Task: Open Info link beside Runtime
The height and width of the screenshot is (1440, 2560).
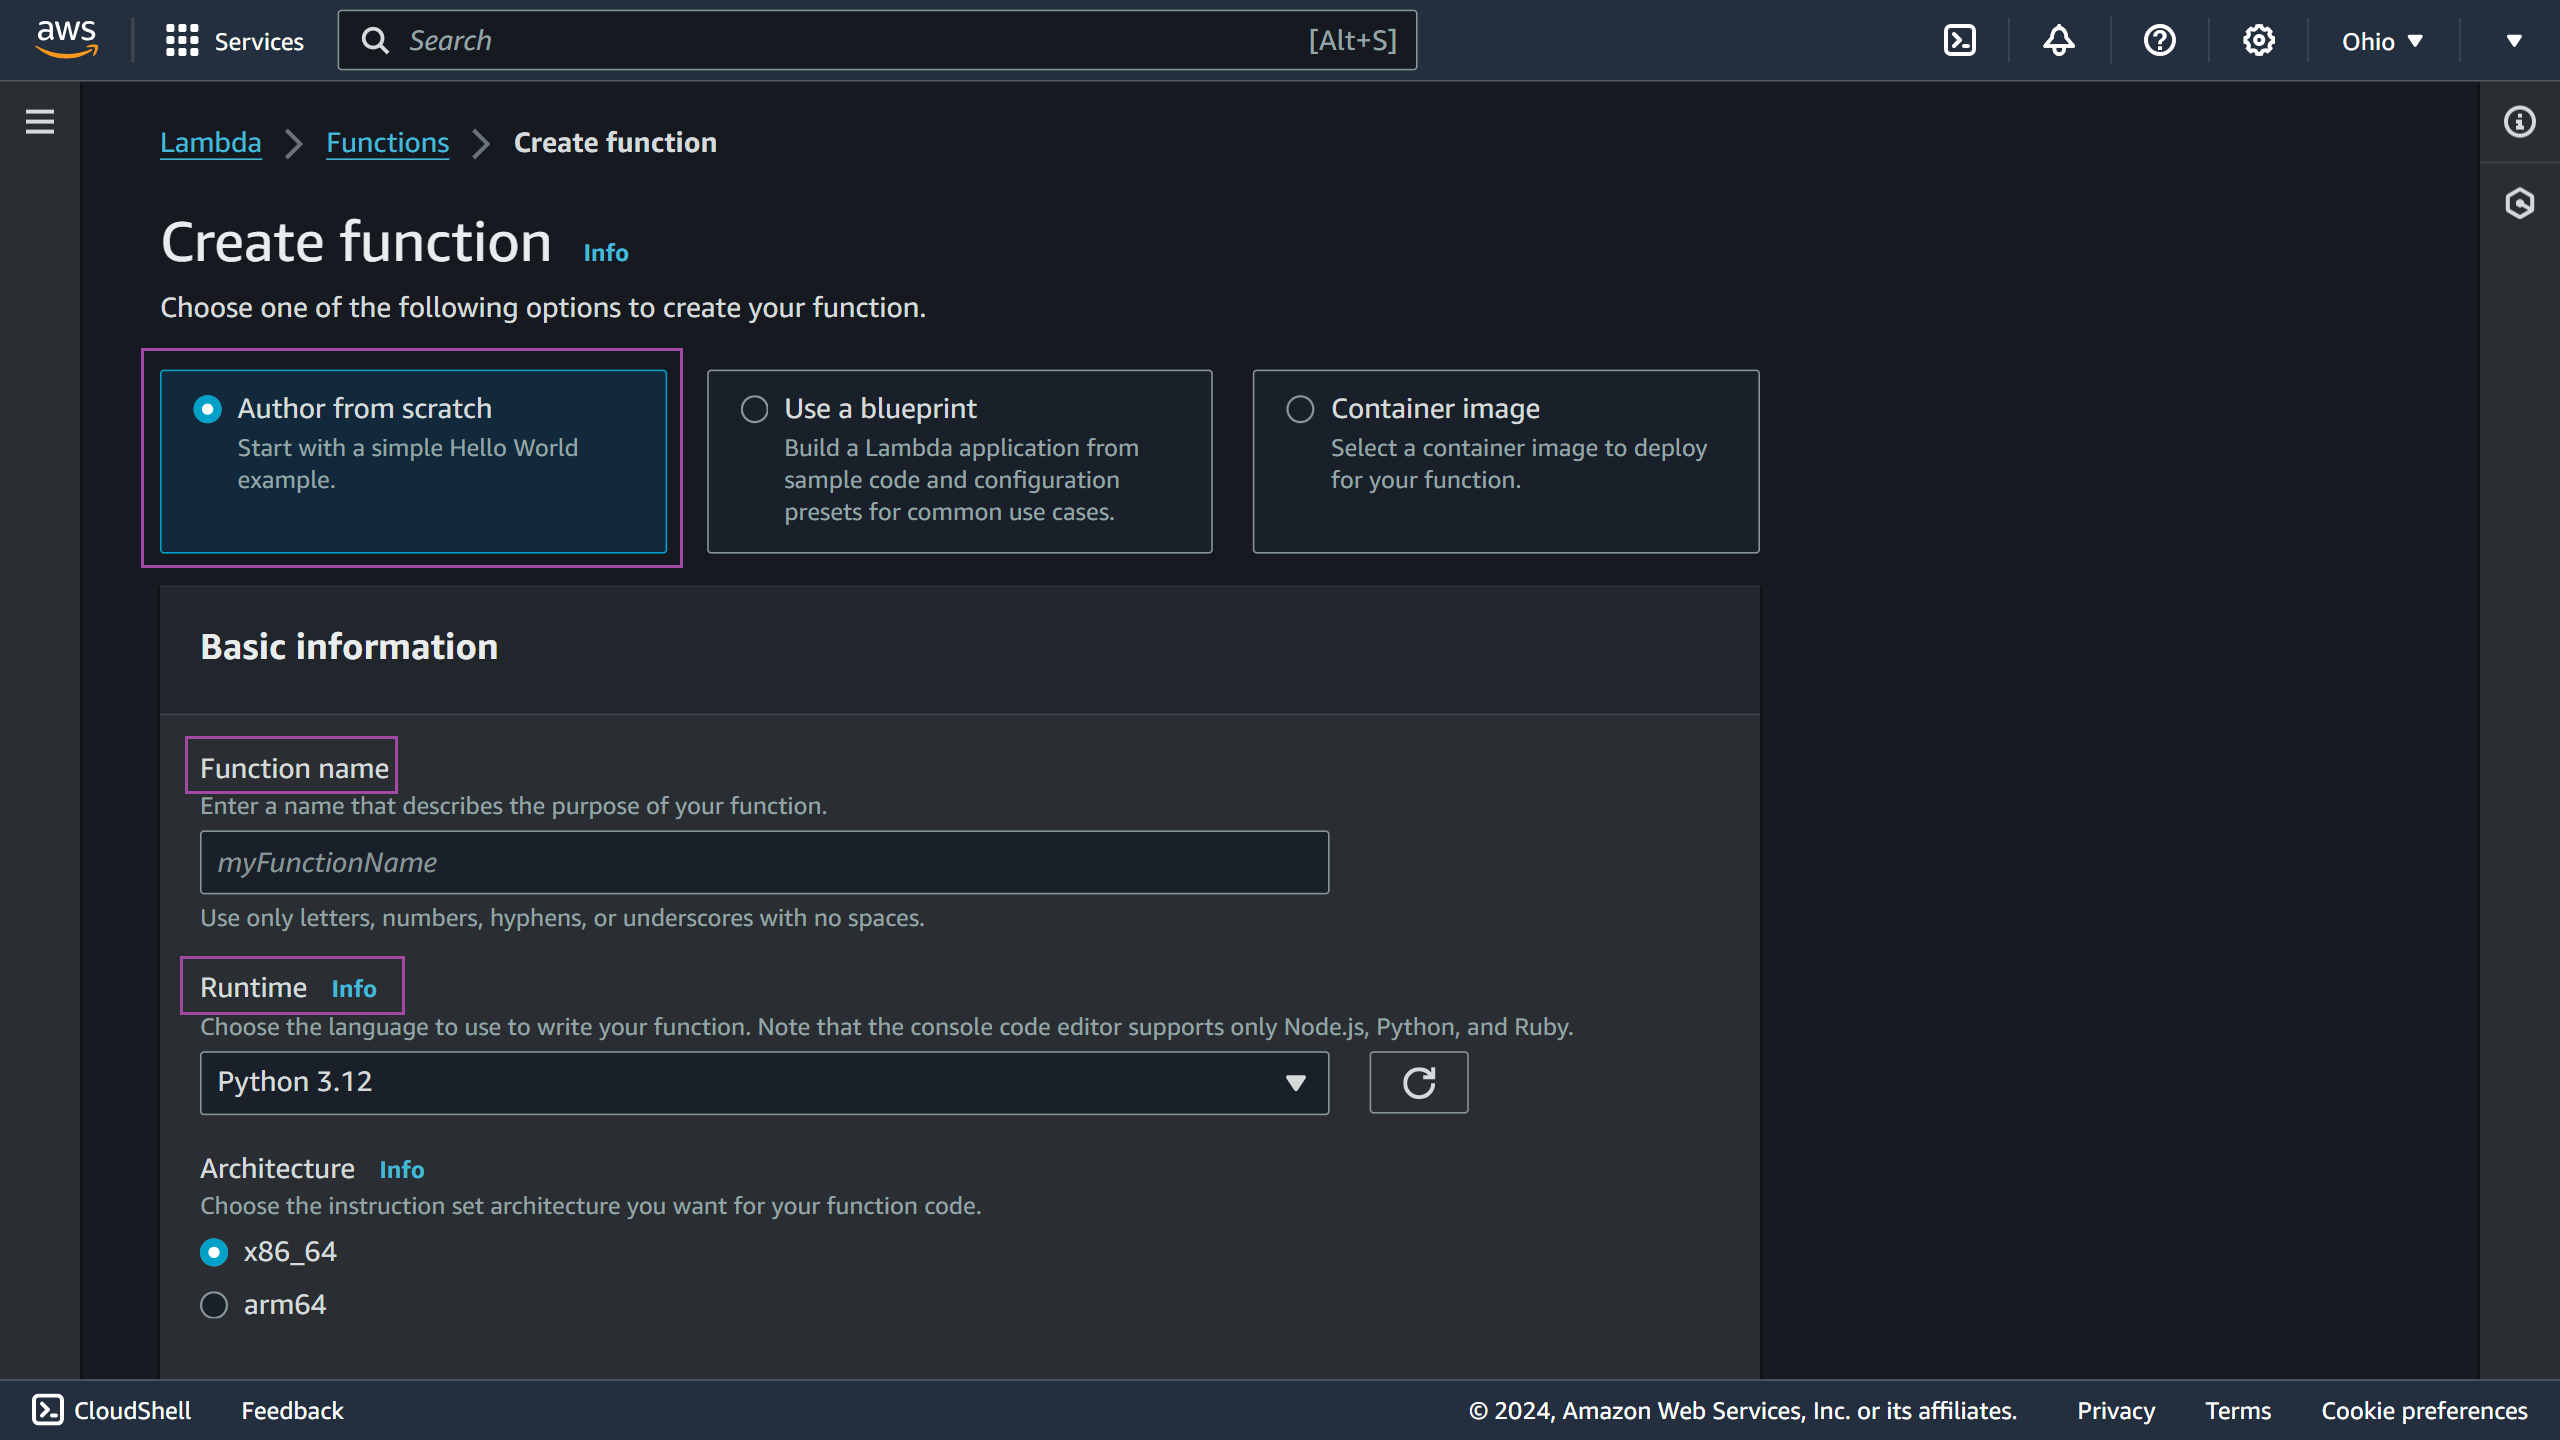Action: click(354, 989)
